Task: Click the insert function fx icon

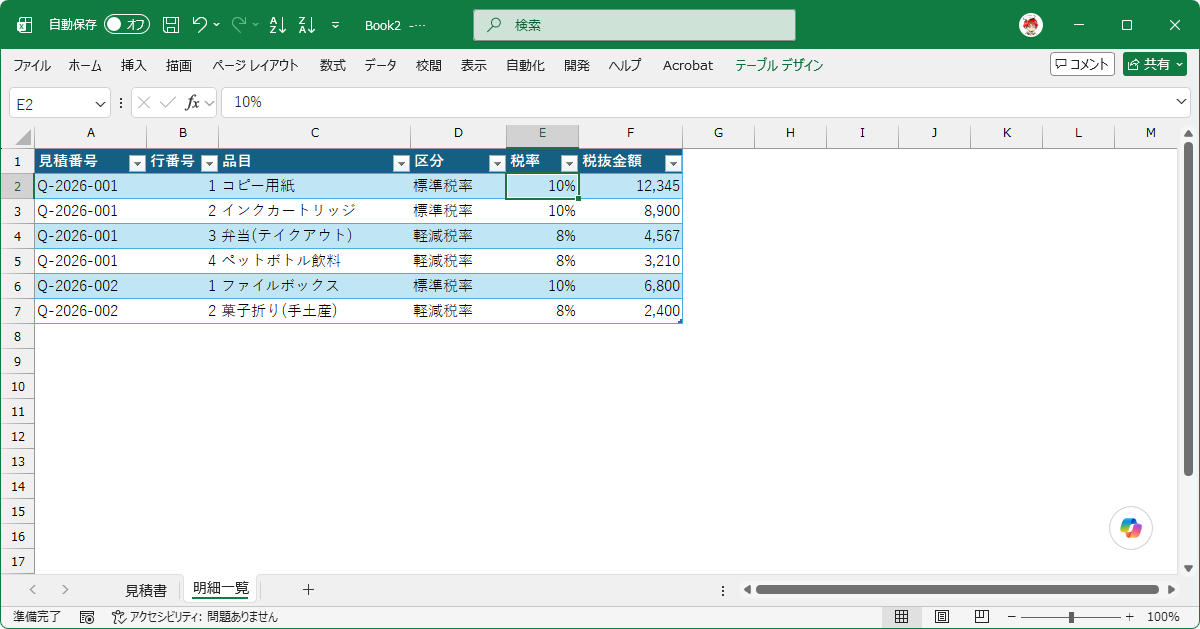Action: (193, 102)
